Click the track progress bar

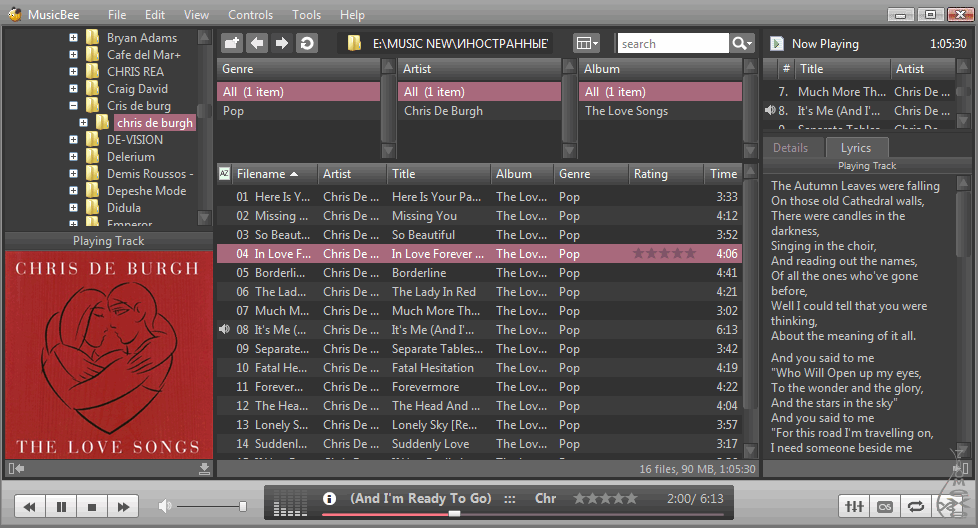coord(523,514)
